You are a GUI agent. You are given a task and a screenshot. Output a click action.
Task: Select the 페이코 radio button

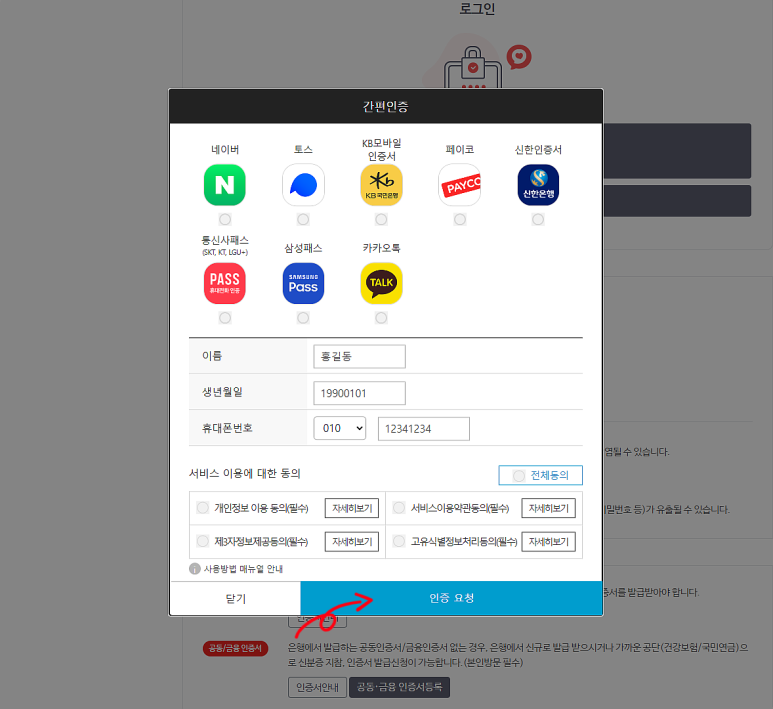click(460, 219)
